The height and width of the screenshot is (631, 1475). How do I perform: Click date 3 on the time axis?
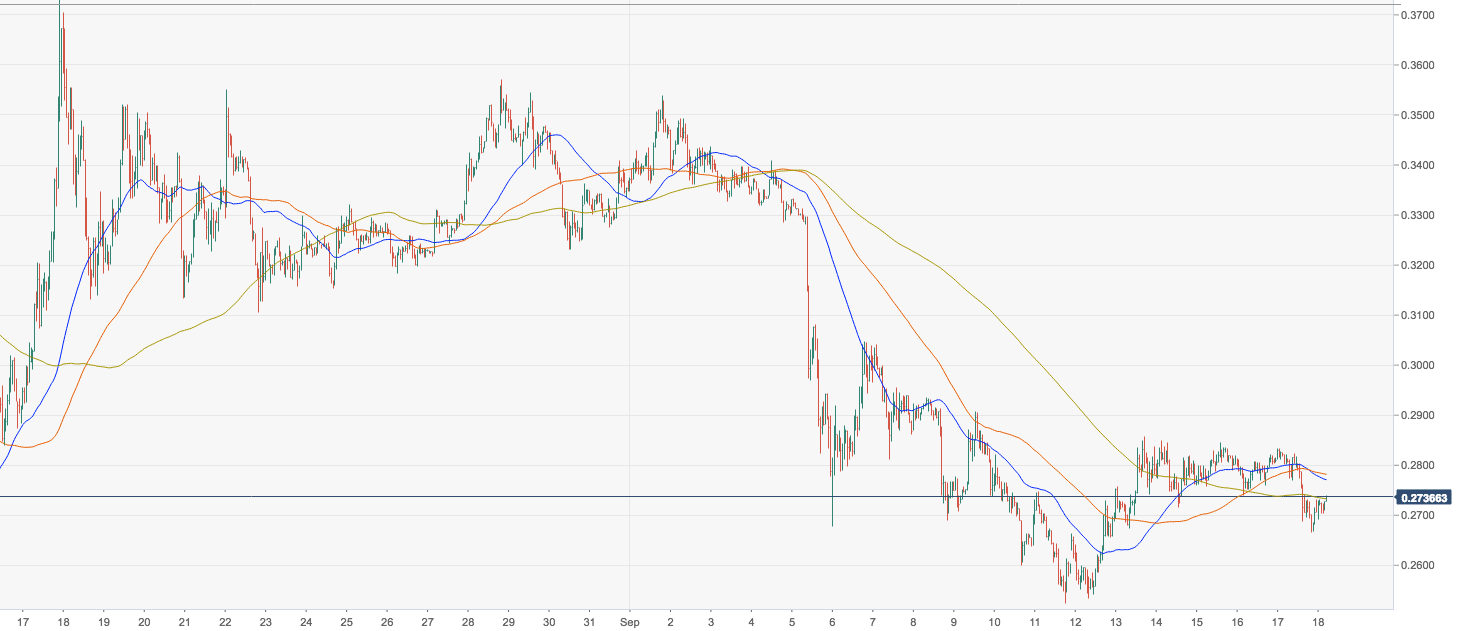click(x=710, y=620)
